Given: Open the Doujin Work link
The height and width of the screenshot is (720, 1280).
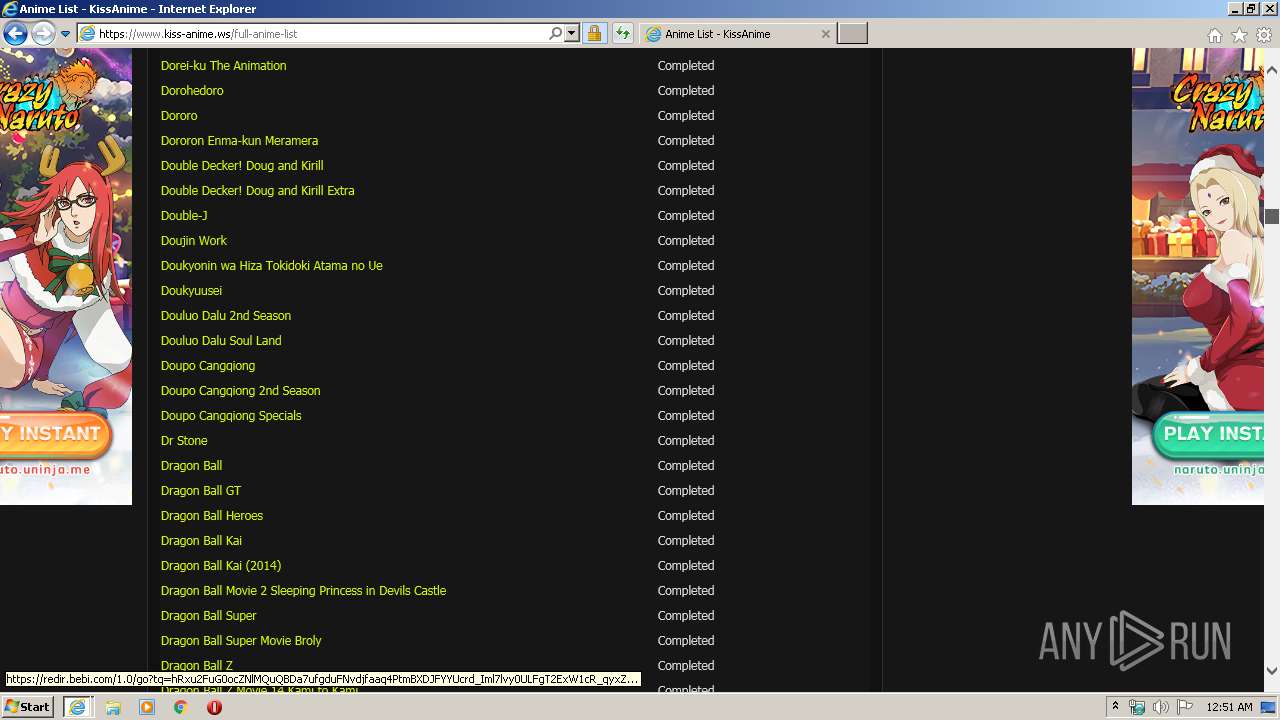Looking at the screenshot, I should [194, 241].
